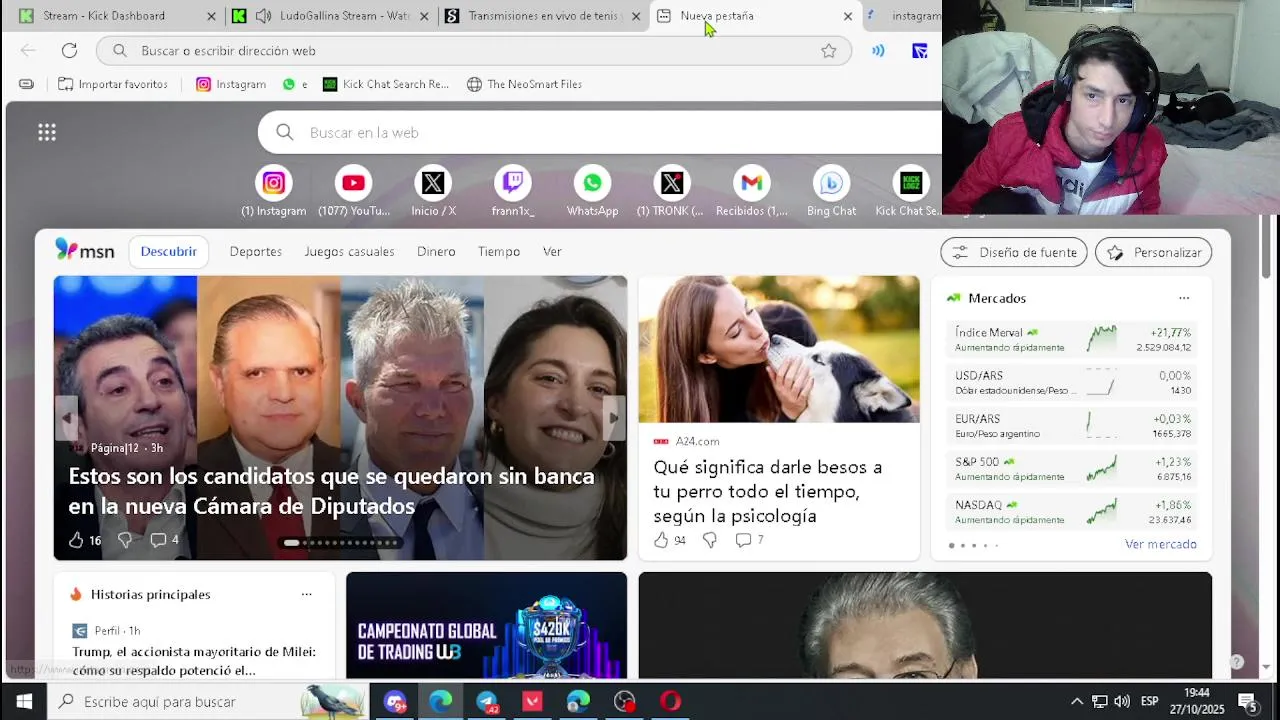1280x720 pixels.
Task: Dislike the dog kisses article
Action: coord(709,540)
